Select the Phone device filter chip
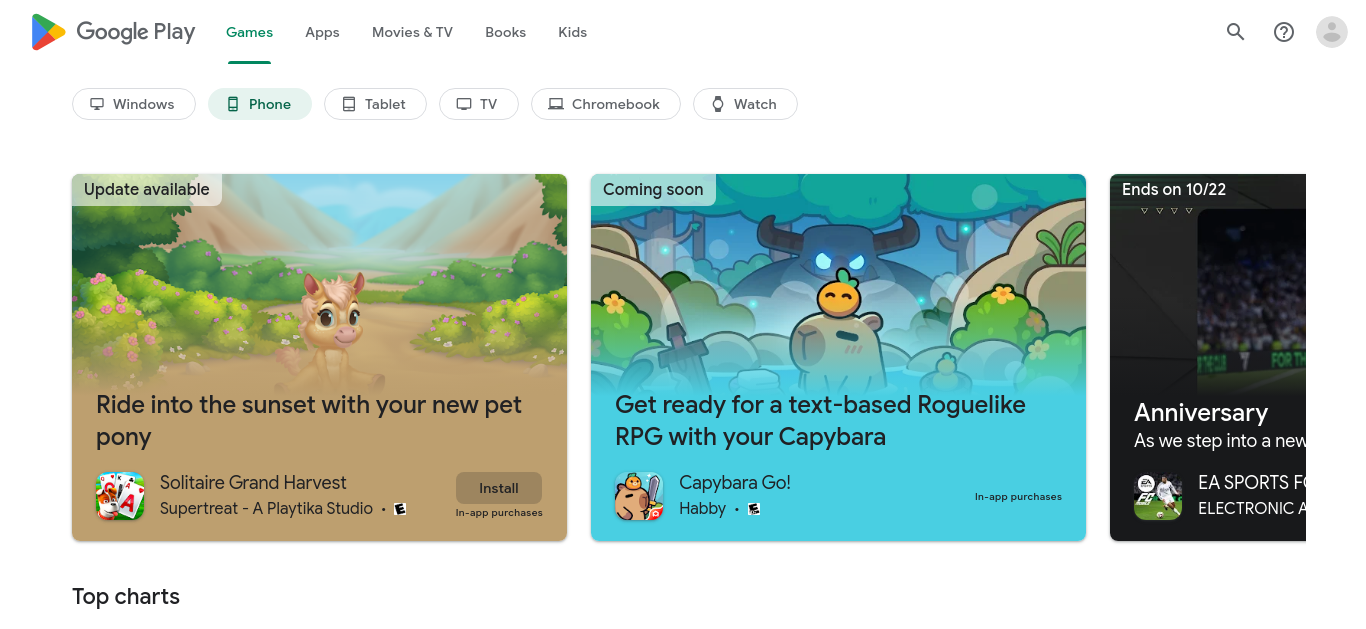1366x629 pixels. point(260,104)
